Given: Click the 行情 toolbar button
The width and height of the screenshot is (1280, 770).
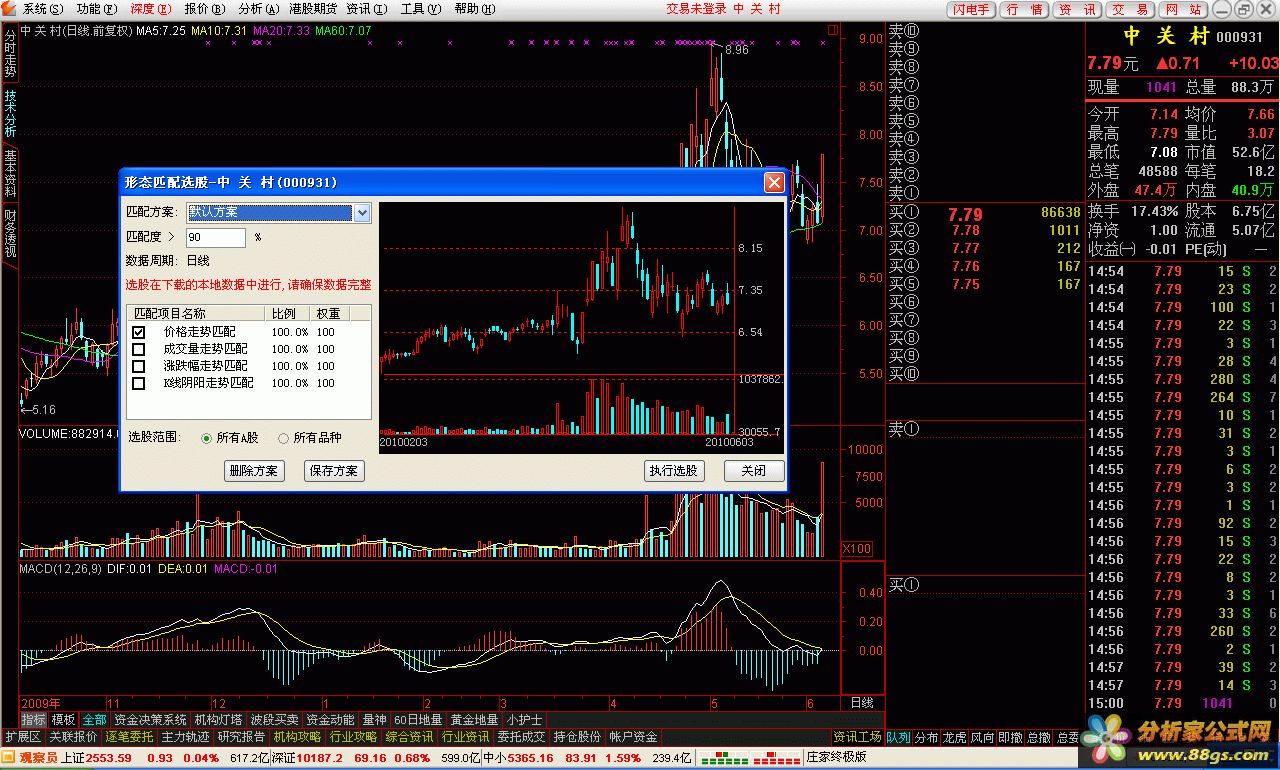Looking at the screenshot, I should 1024,9.
